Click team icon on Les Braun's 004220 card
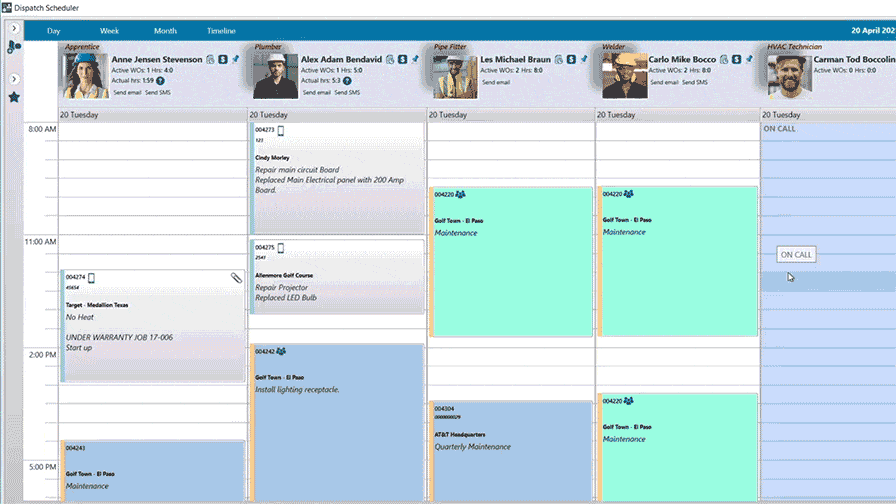Screen dimensions: 896x504 point(461,194)
